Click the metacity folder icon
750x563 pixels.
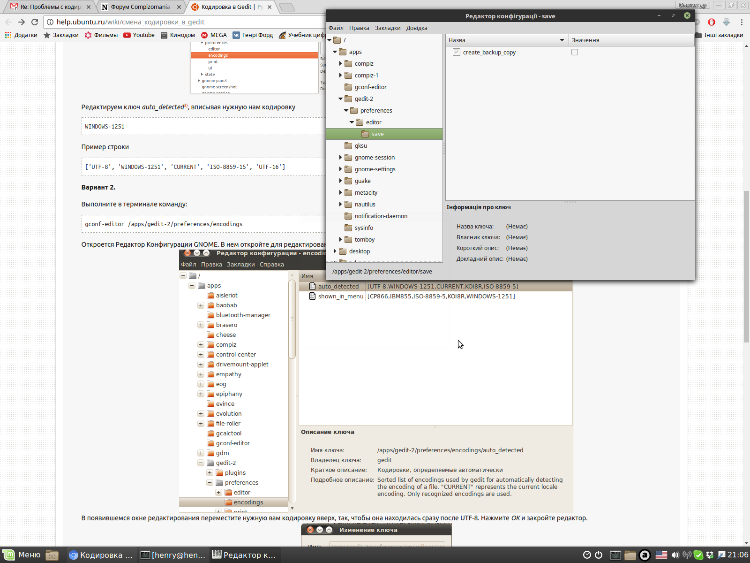(x=349, y=192)
